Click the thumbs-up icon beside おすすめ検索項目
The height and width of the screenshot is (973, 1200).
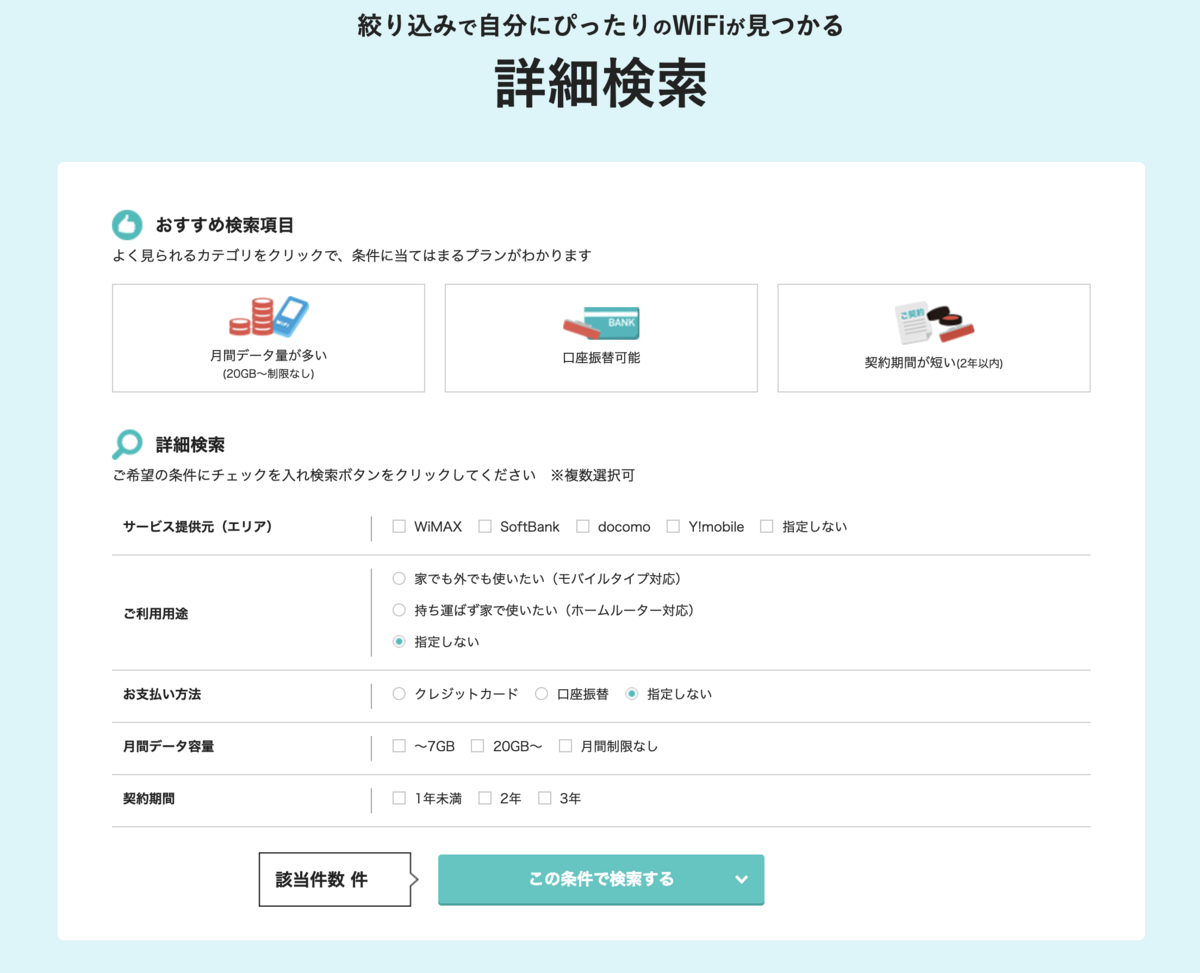[127, 225]
